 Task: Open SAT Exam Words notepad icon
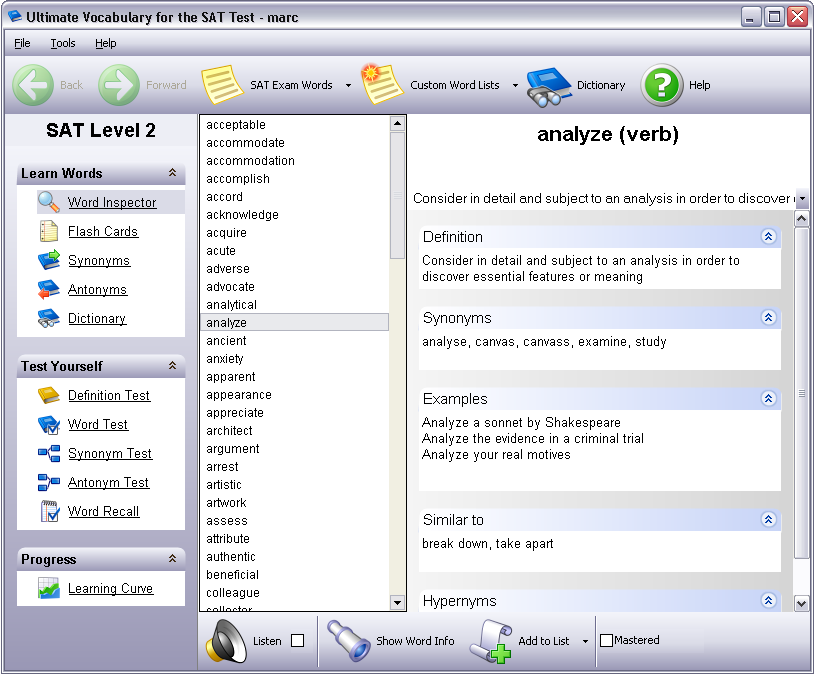point(222,84)
